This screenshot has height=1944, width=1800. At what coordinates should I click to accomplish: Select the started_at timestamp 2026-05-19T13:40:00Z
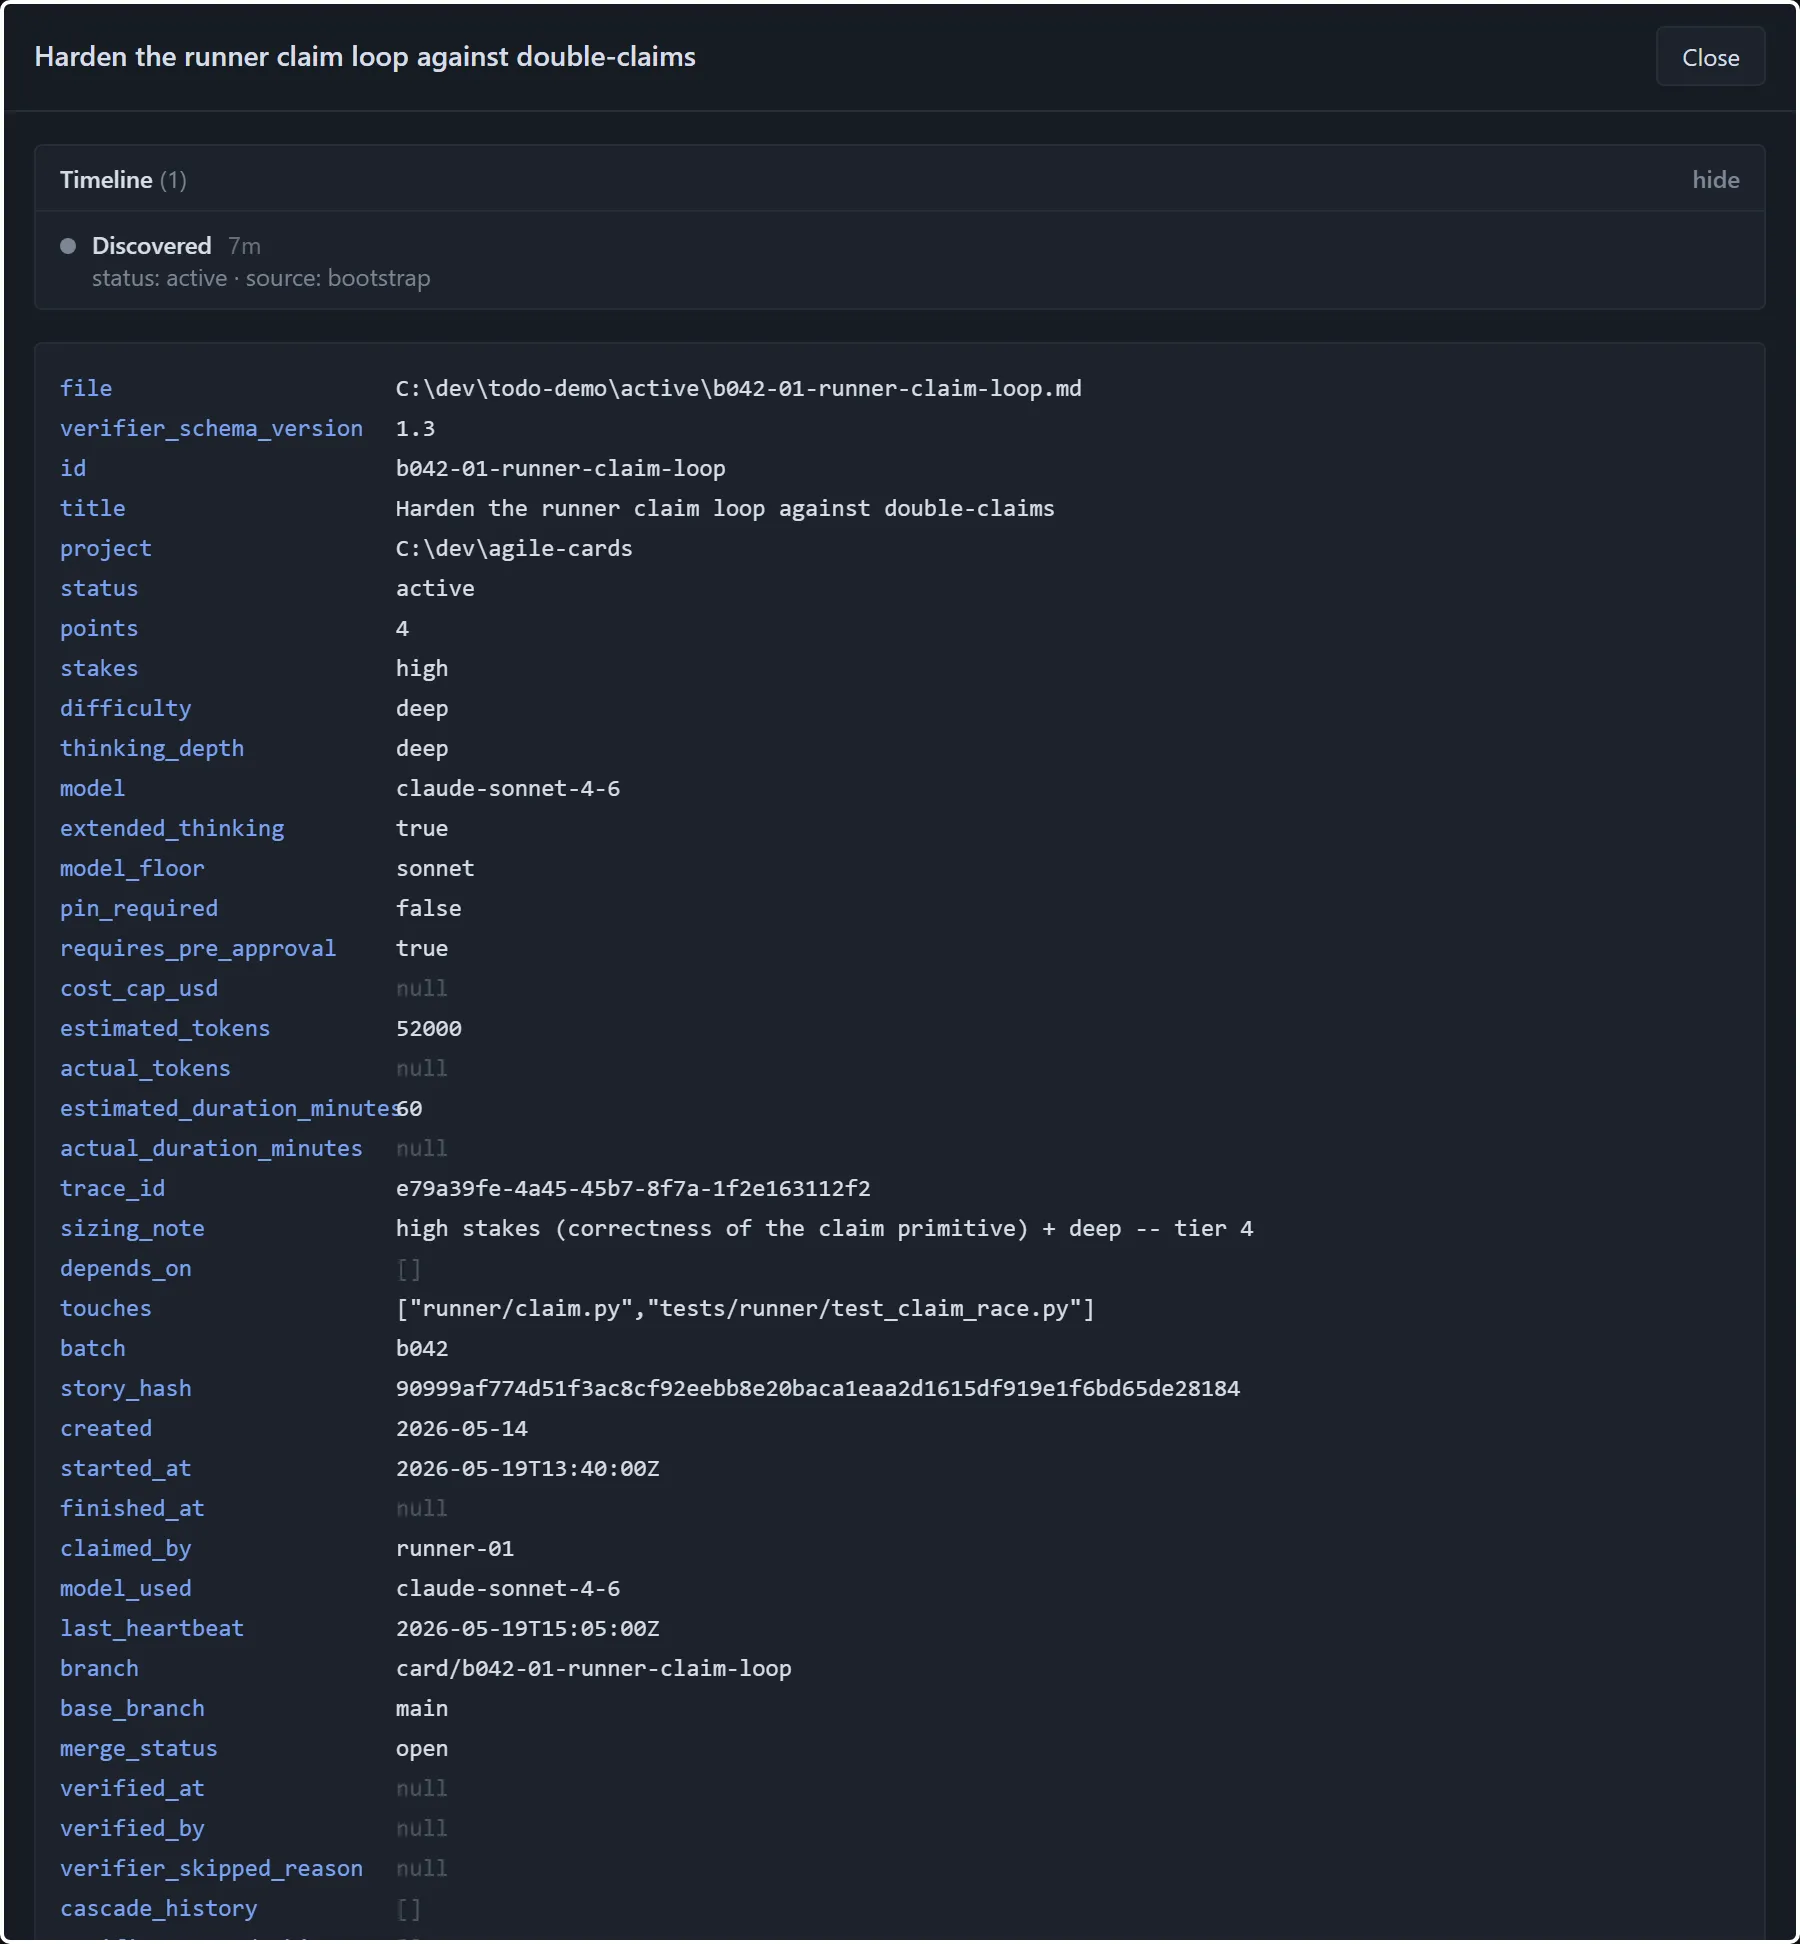click(528, 1468)
